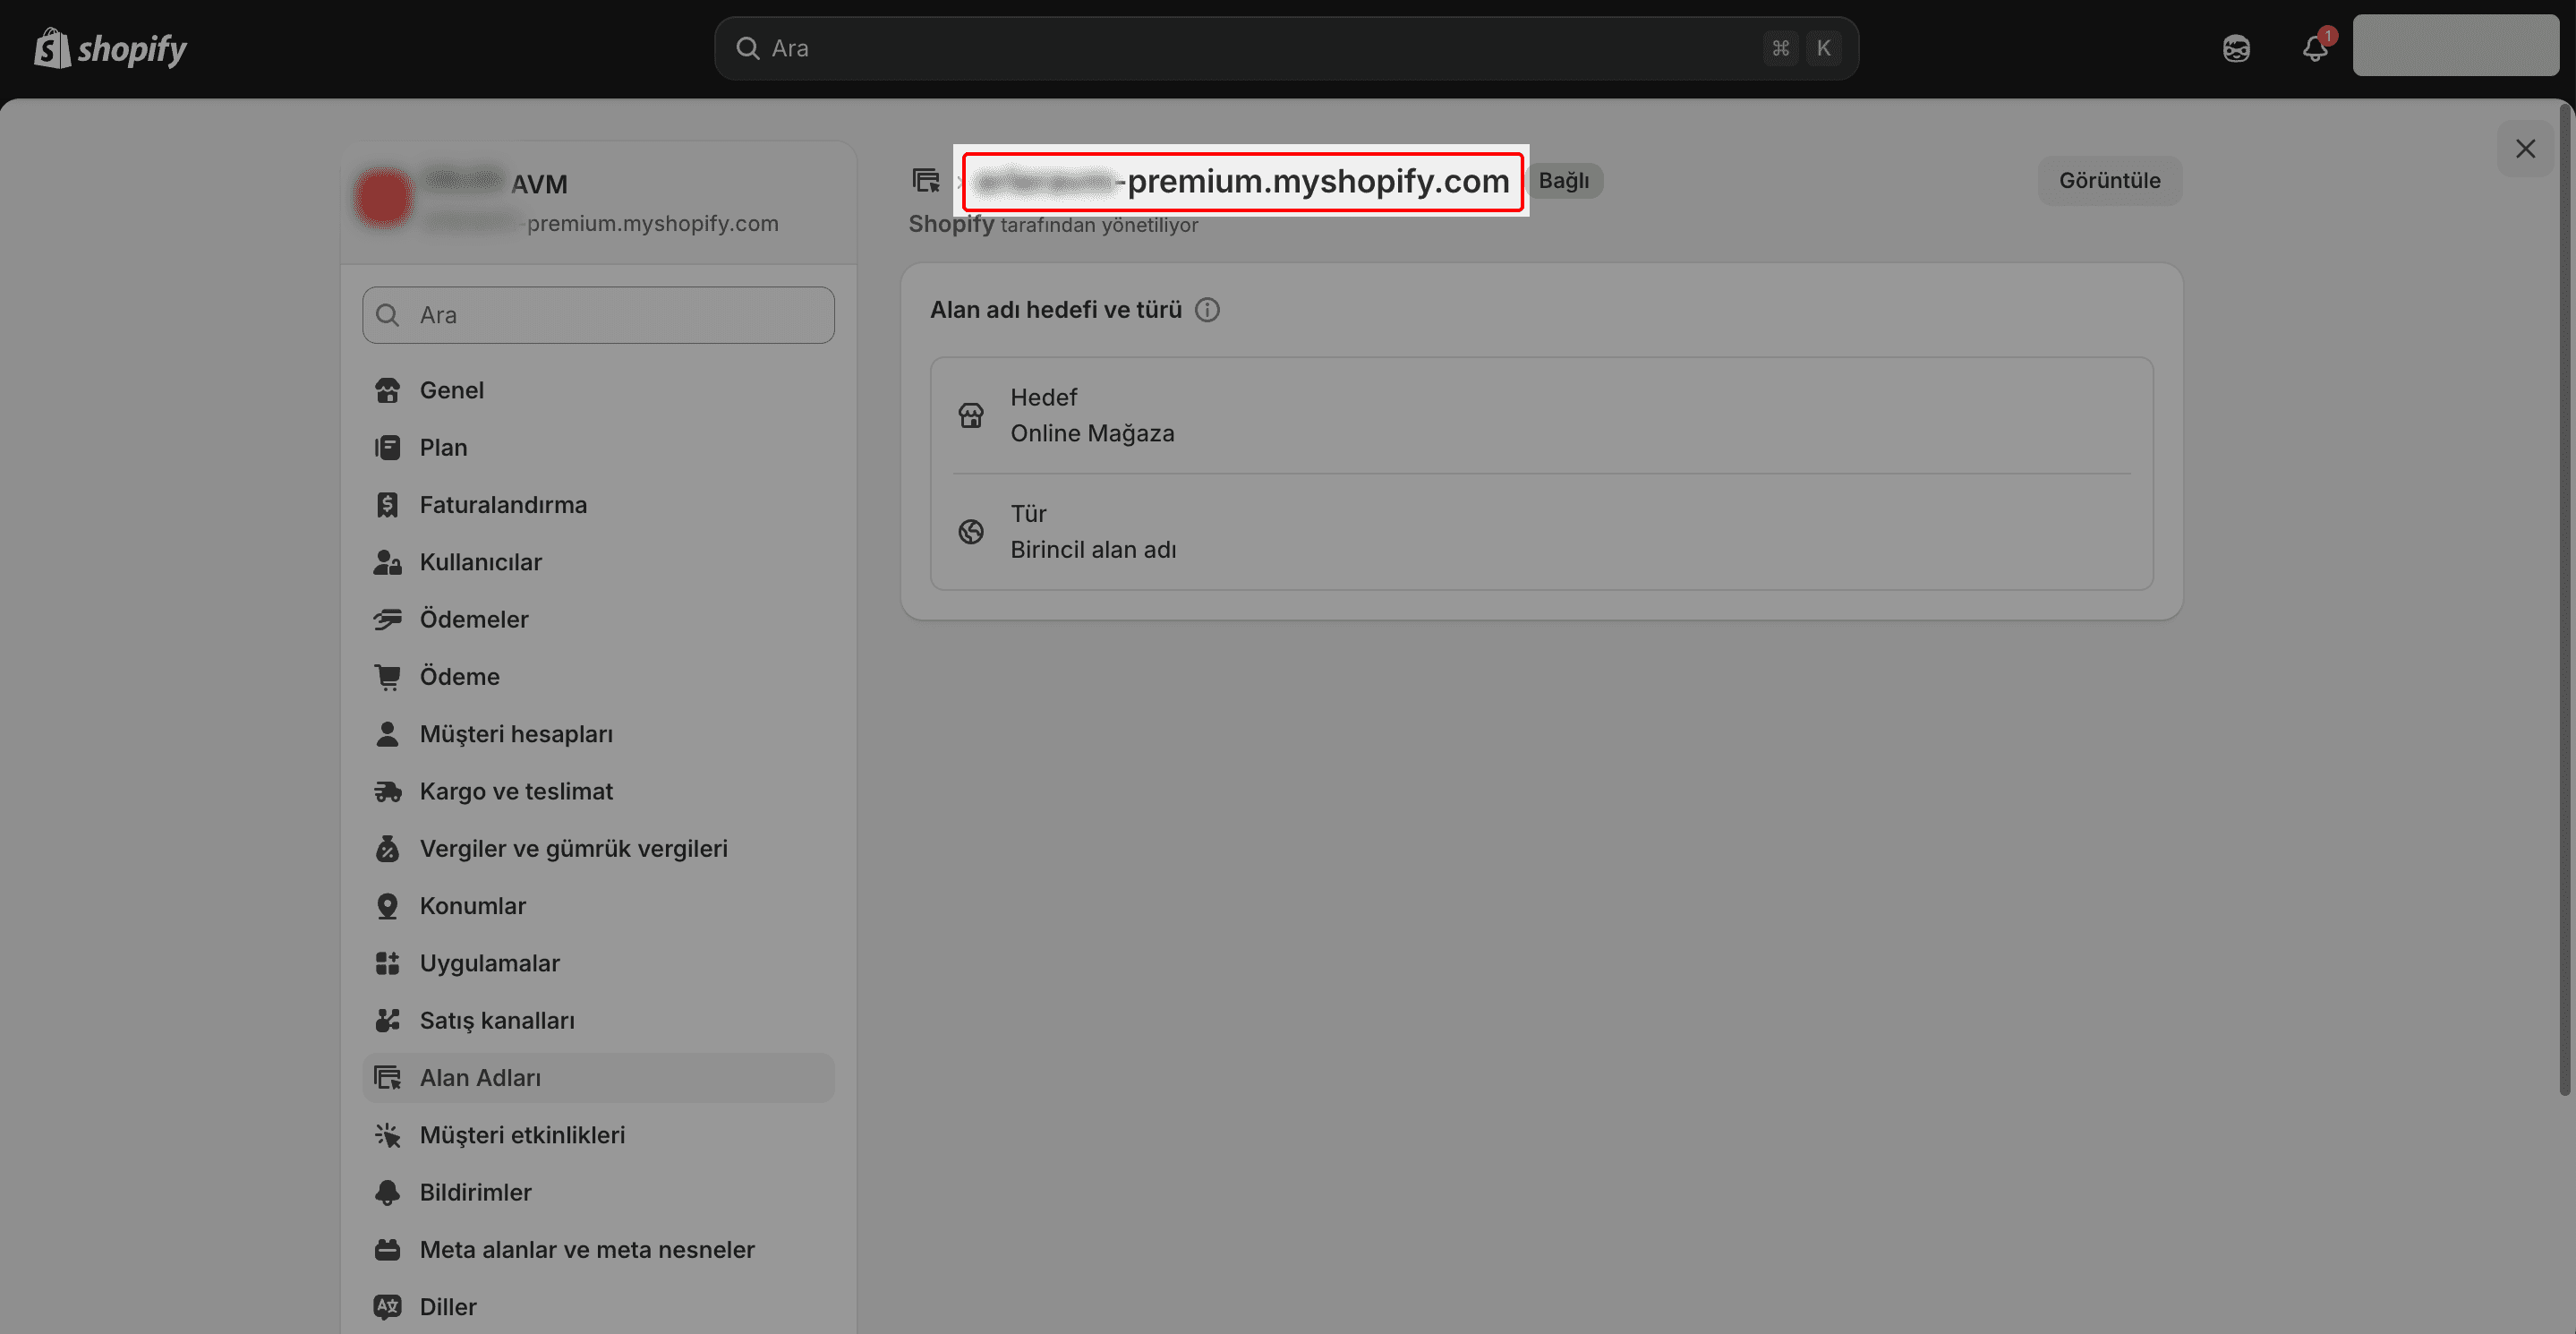This screenshot has width=2576, height=1334.
Task: Select Müşteri etkinlikleri item
Action: tap(522, 1135)
